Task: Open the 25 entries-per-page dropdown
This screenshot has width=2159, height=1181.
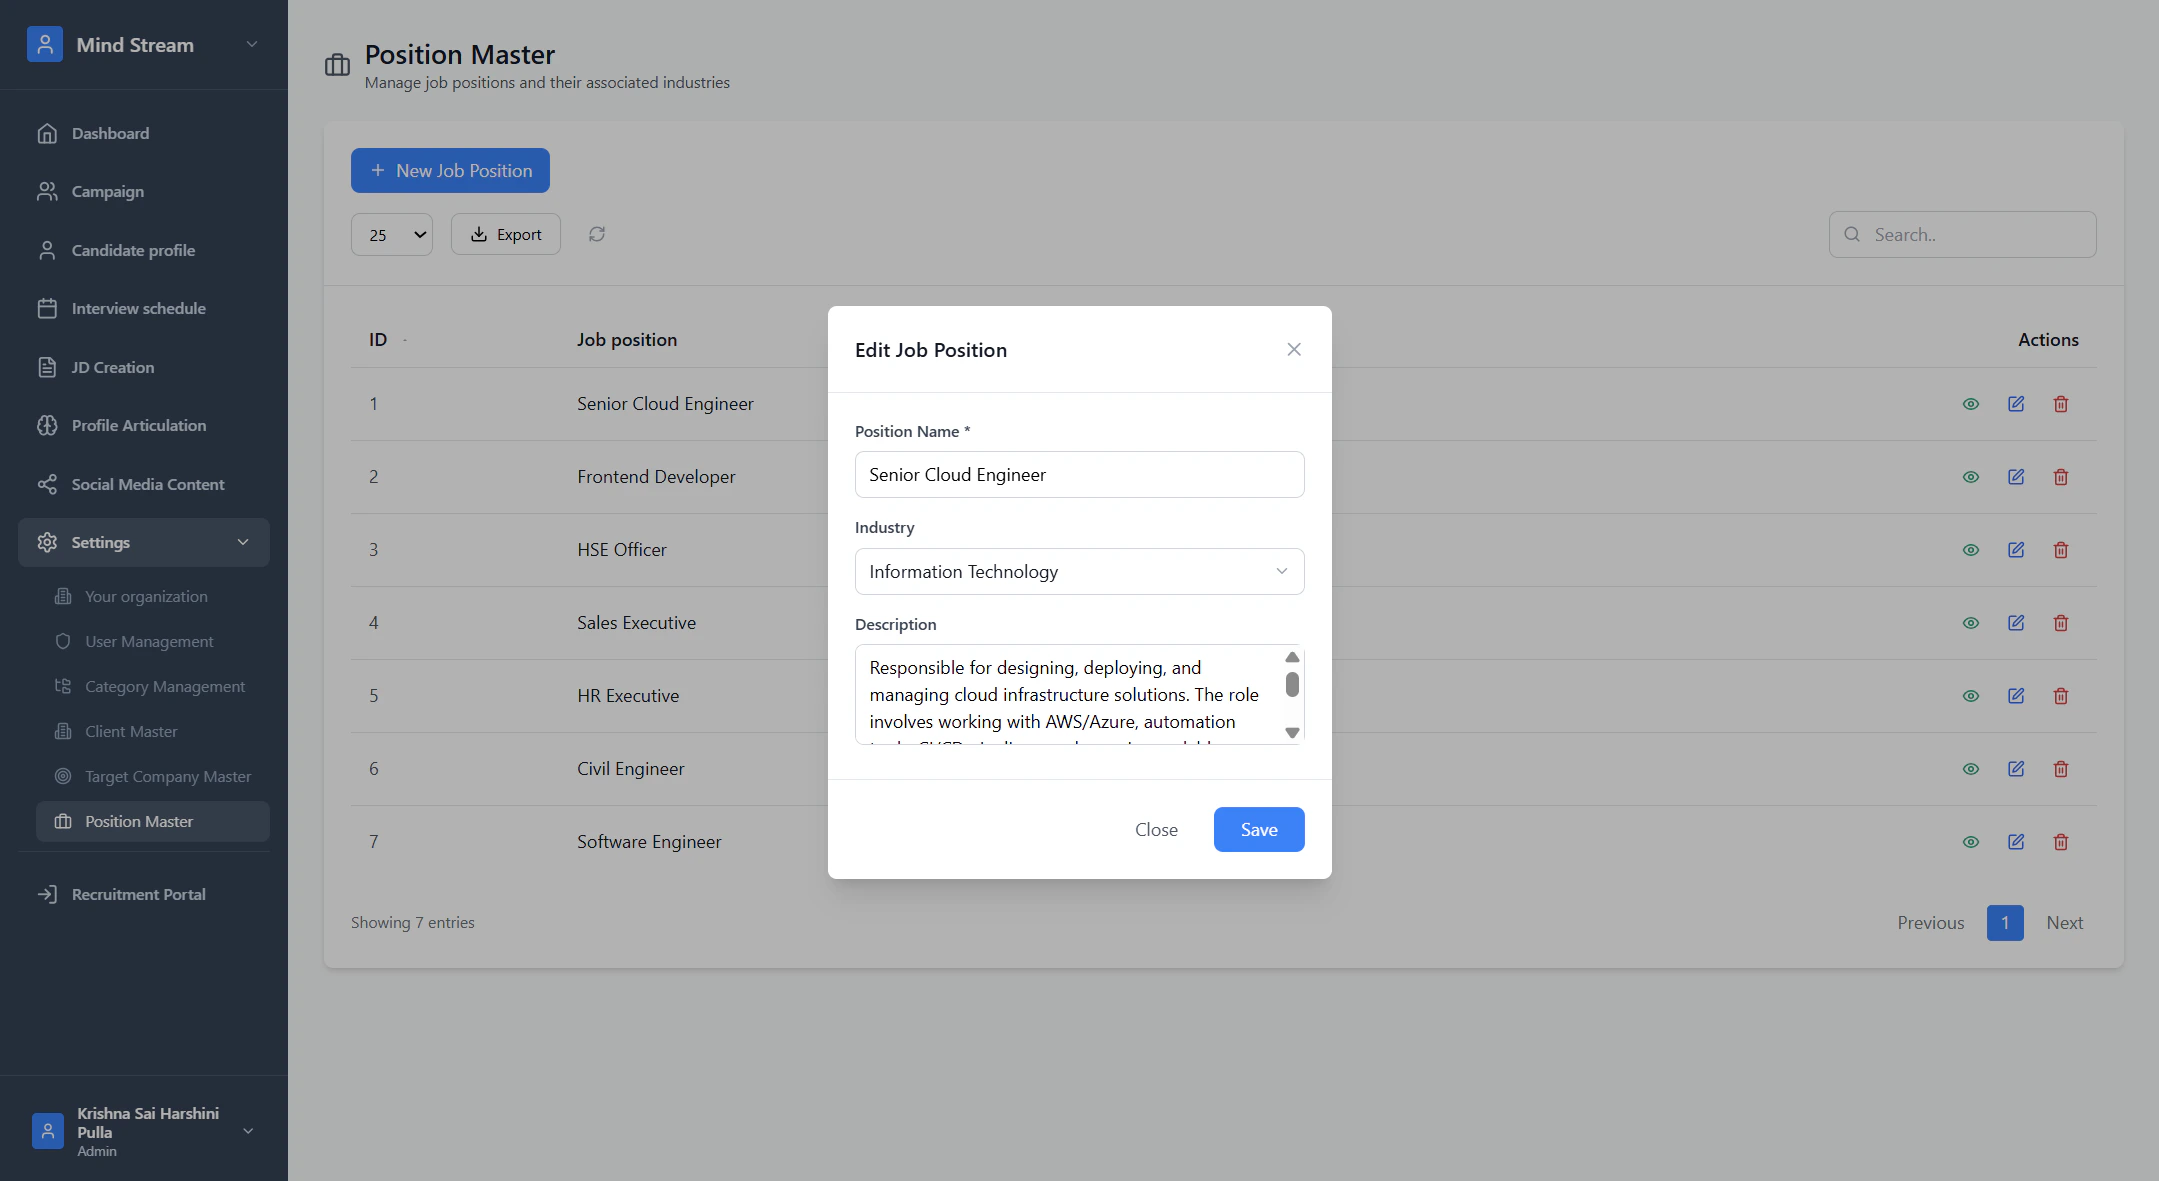Action: click(392, 235)
